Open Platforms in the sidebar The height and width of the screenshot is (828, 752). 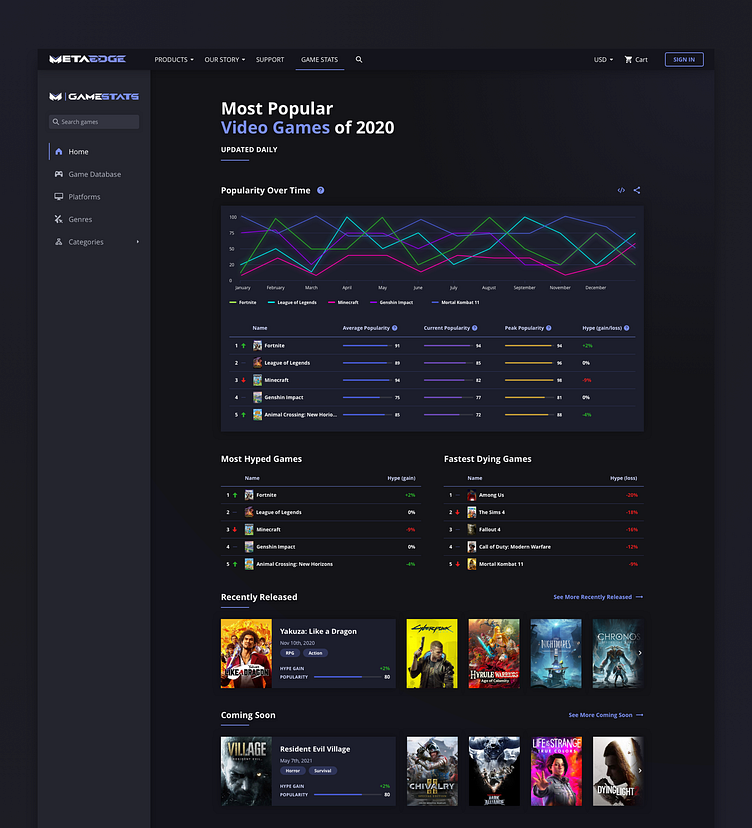click(x=77, y=196)
